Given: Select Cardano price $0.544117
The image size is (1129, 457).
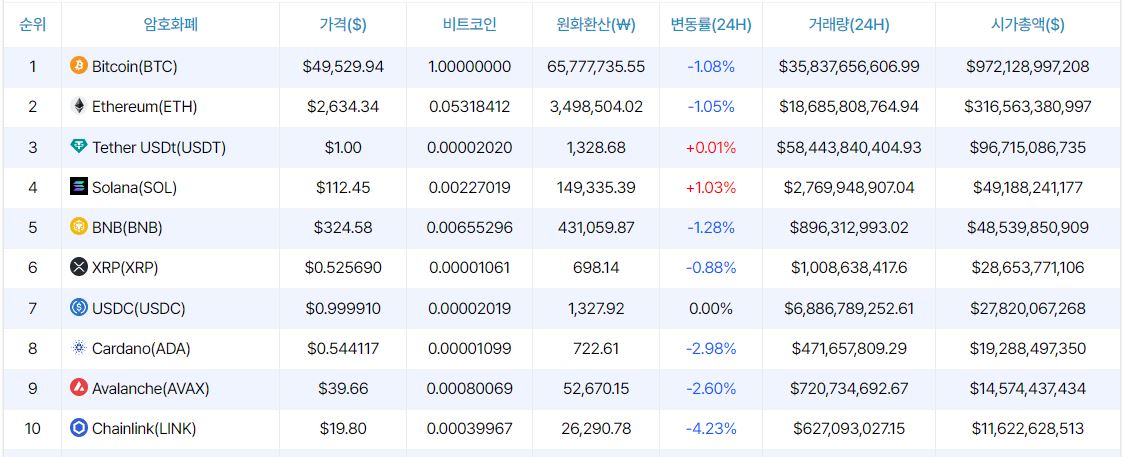Looking at the screenshot, I should click(343, 349).
